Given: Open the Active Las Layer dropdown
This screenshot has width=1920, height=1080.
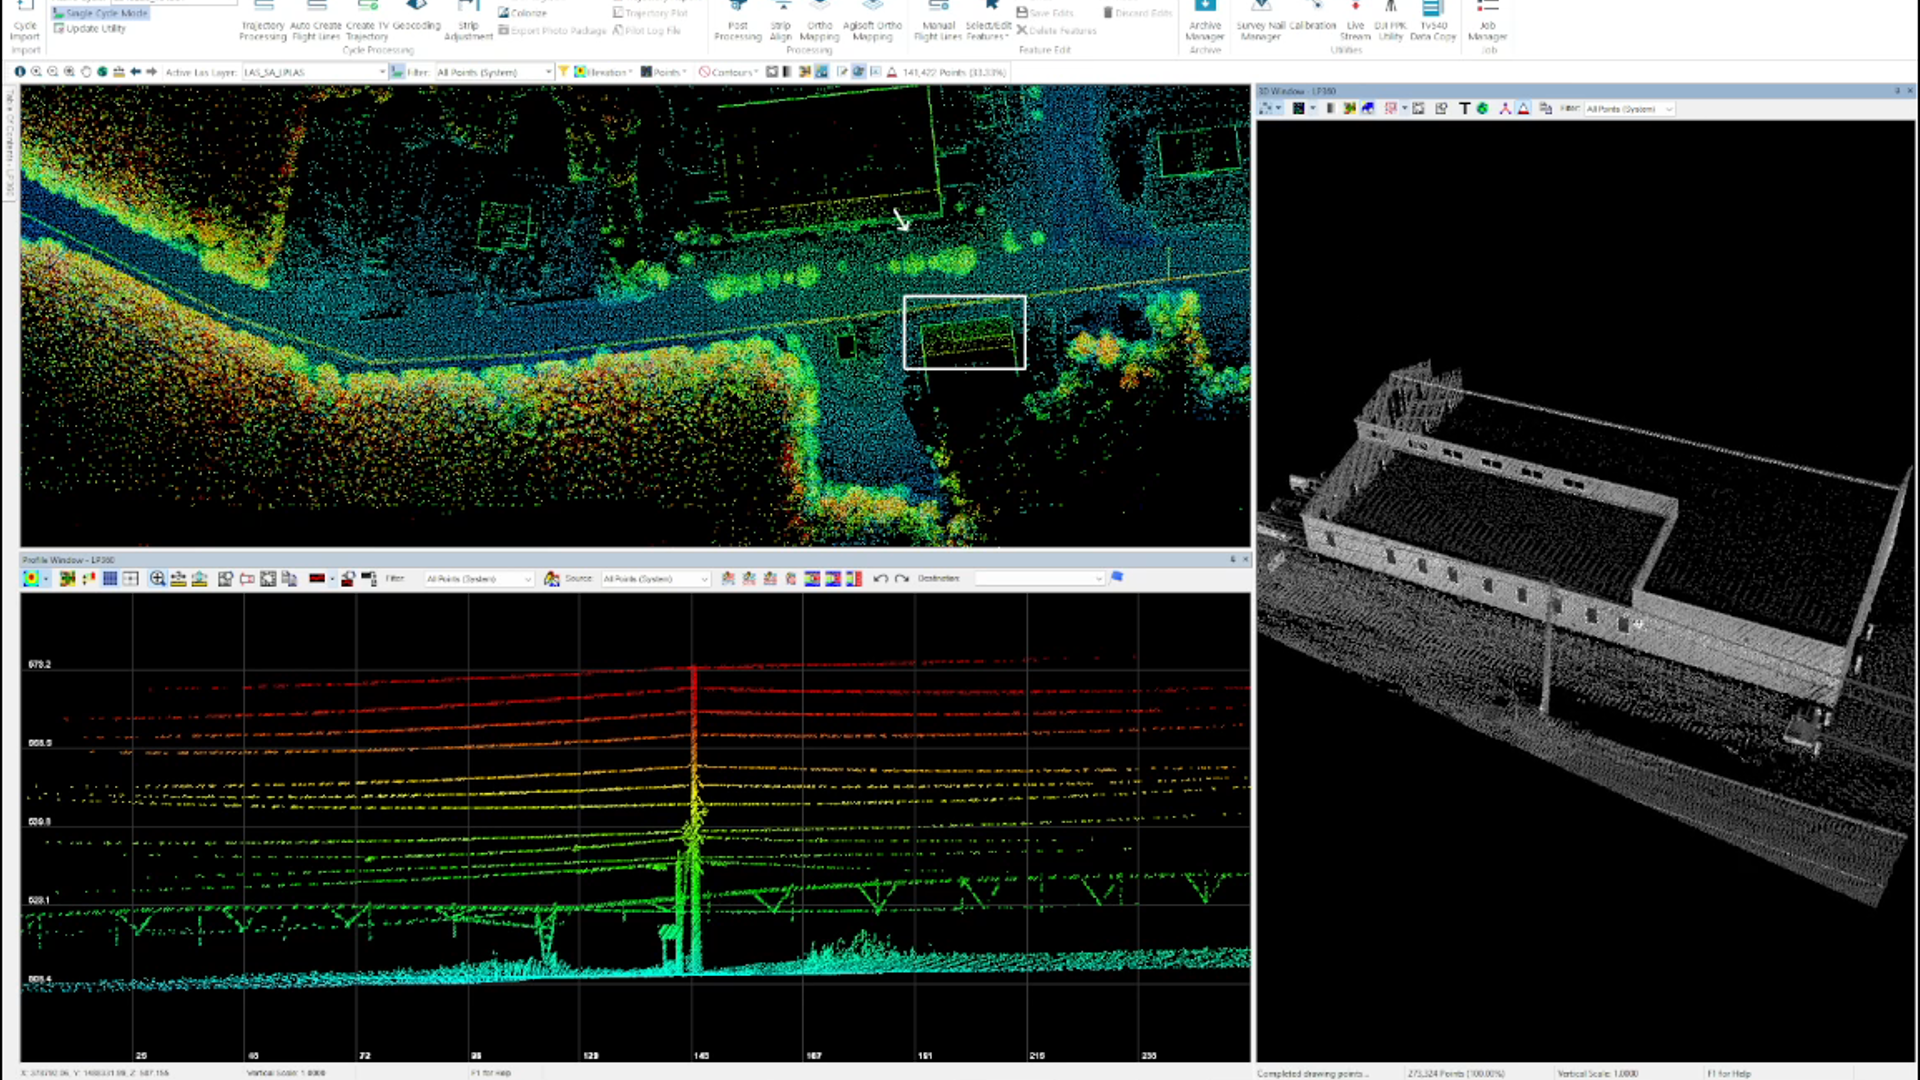Looking at the screenshot, I should pyautogui.click(x=381, y=71).
